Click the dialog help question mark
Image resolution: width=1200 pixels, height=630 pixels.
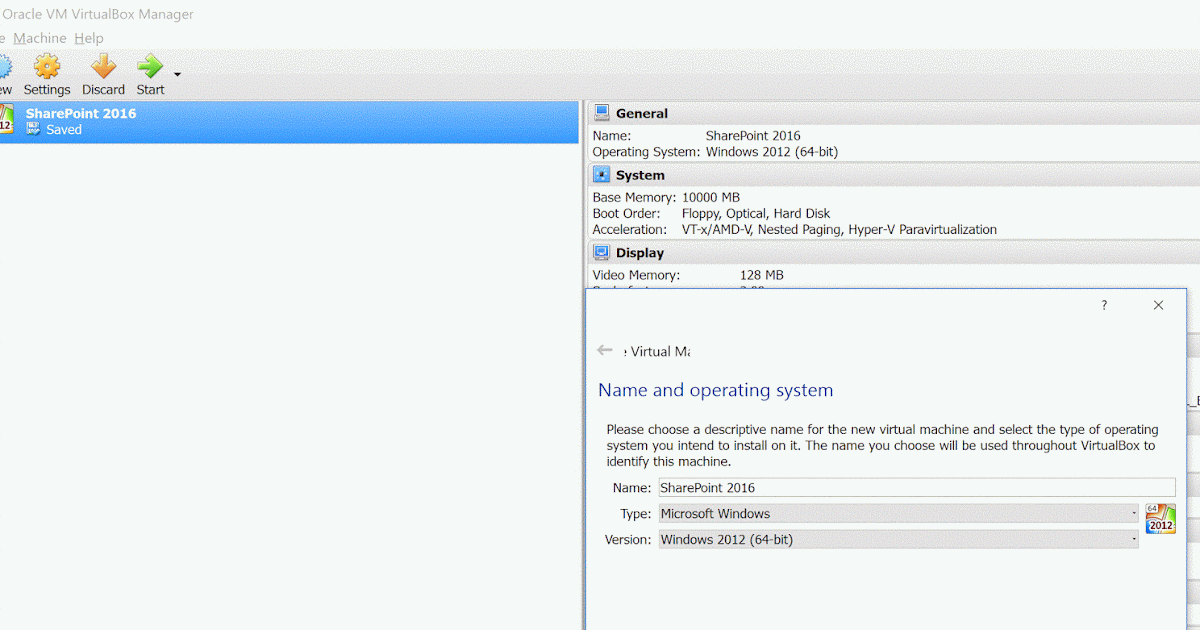(x=1104, y=305)
